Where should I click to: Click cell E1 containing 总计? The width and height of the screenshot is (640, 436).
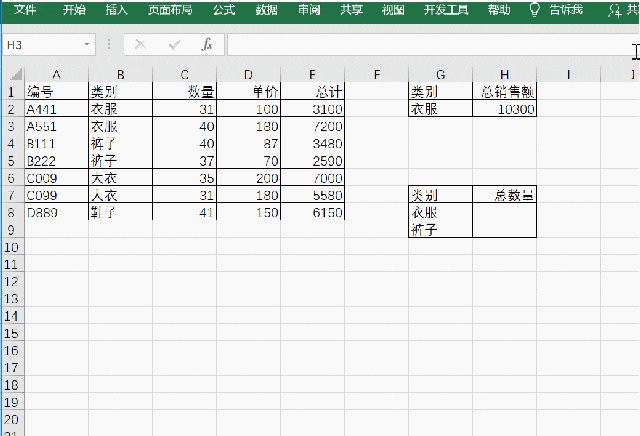[313, 92]
